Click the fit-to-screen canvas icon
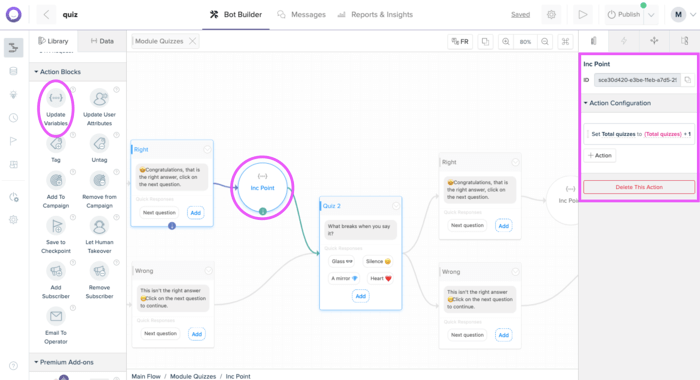This screenshot has width=700, height=380. (565, 42)
